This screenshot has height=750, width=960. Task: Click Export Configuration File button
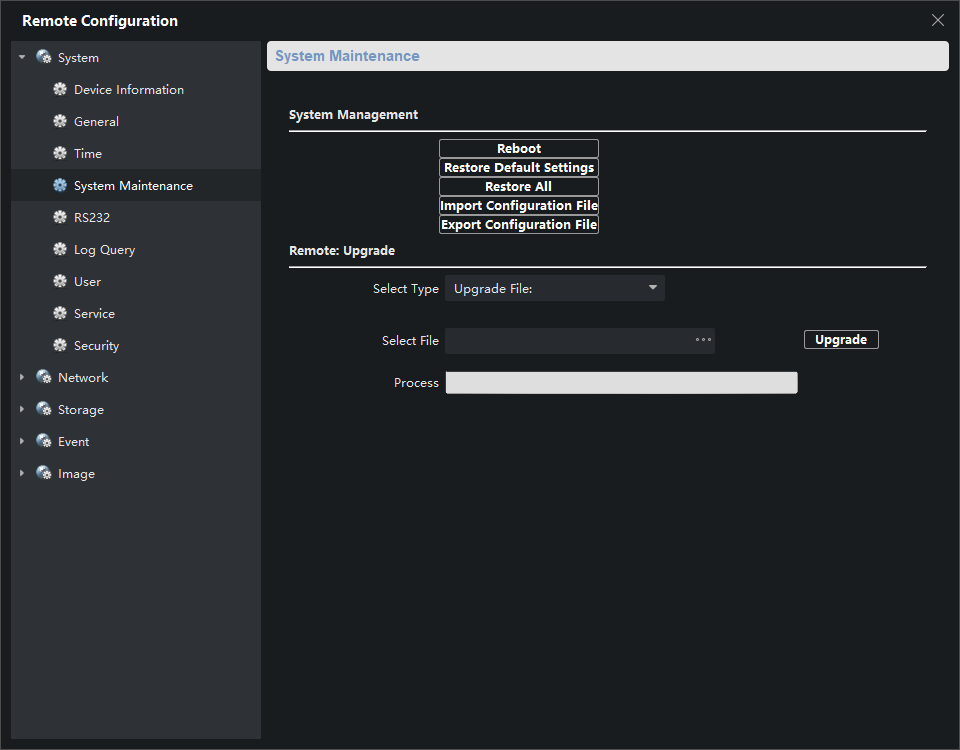(519, 225)
